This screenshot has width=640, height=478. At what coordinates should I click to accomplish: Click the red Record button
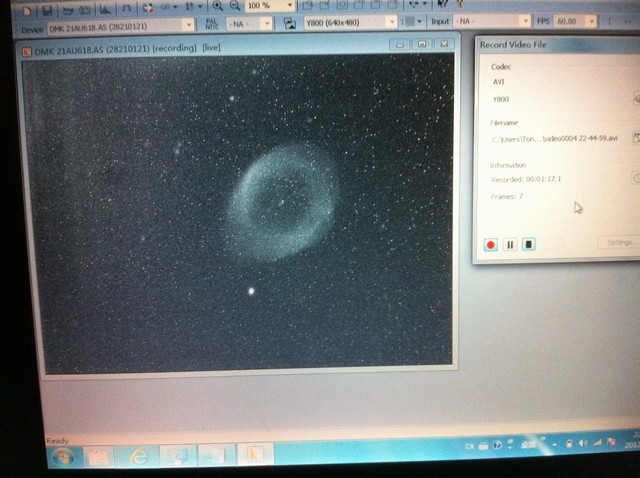tap(491, 244)
